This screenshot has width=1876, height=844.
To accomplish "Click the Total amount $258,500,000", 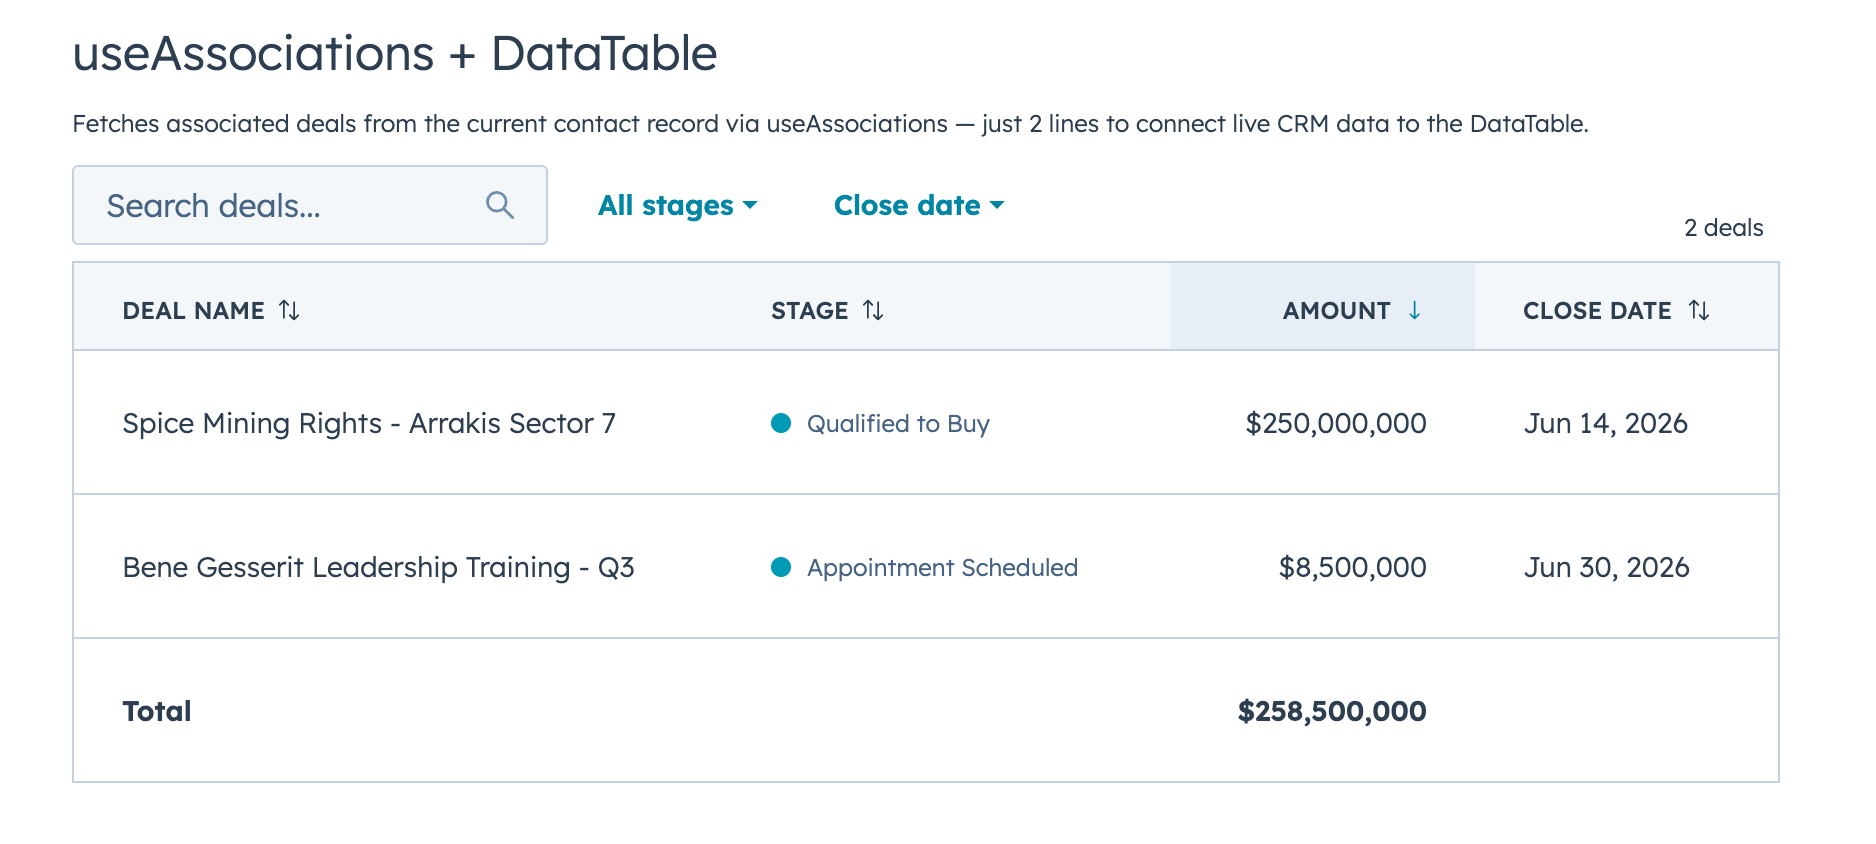I will tap(1331, 711).
